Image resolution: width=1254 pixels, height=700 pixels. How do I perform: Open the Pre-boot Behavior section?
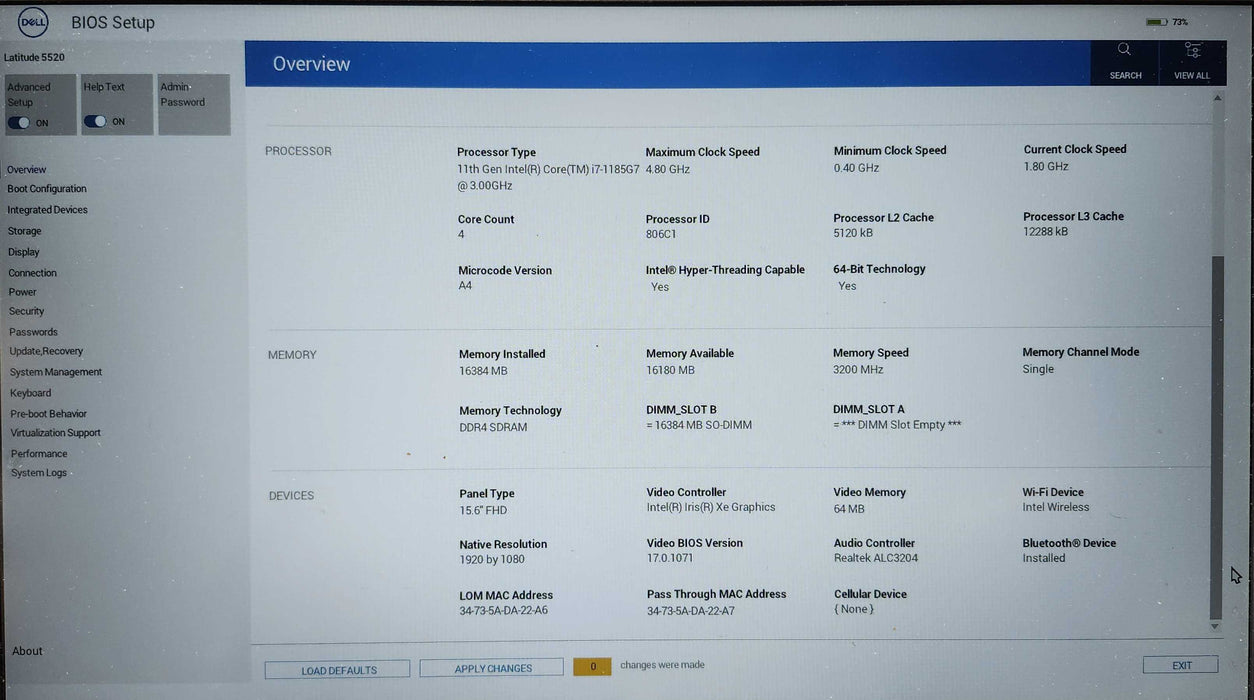point(49,414)
